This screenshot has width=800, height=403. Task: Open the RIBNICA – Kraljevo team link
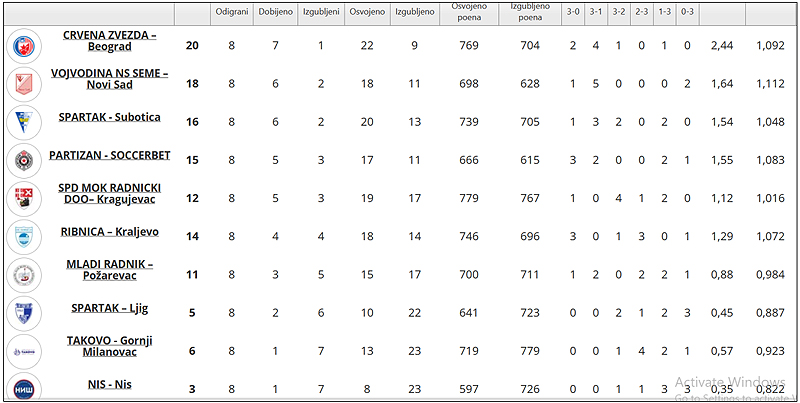pos(109,231)
